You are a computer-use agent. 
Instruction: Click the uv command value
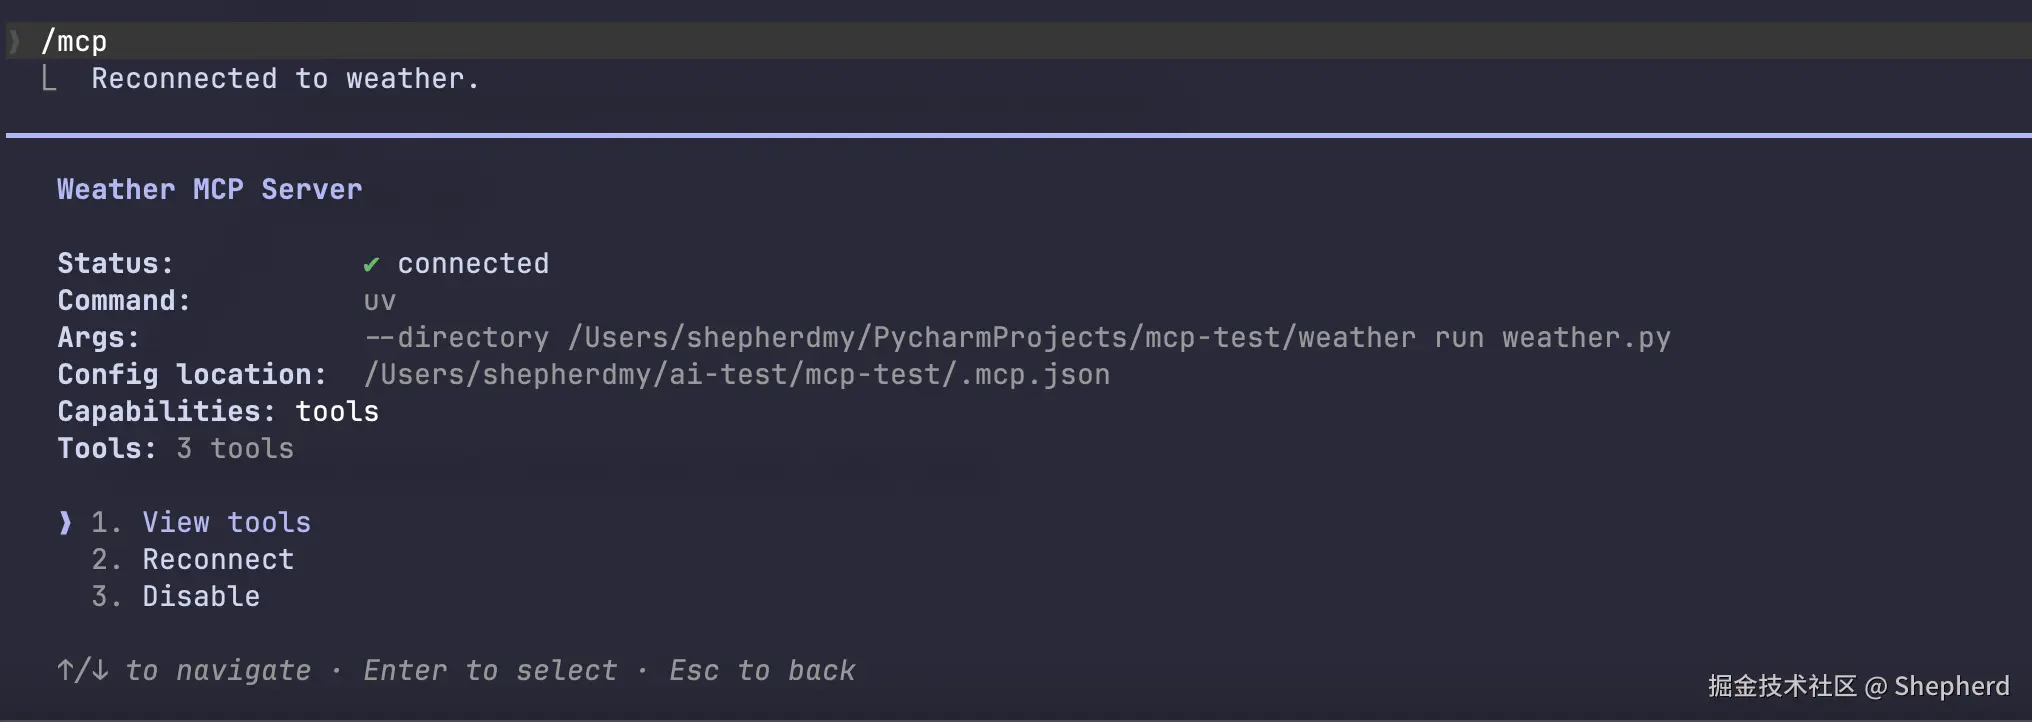pyautogui.click(x=380, y=301)
